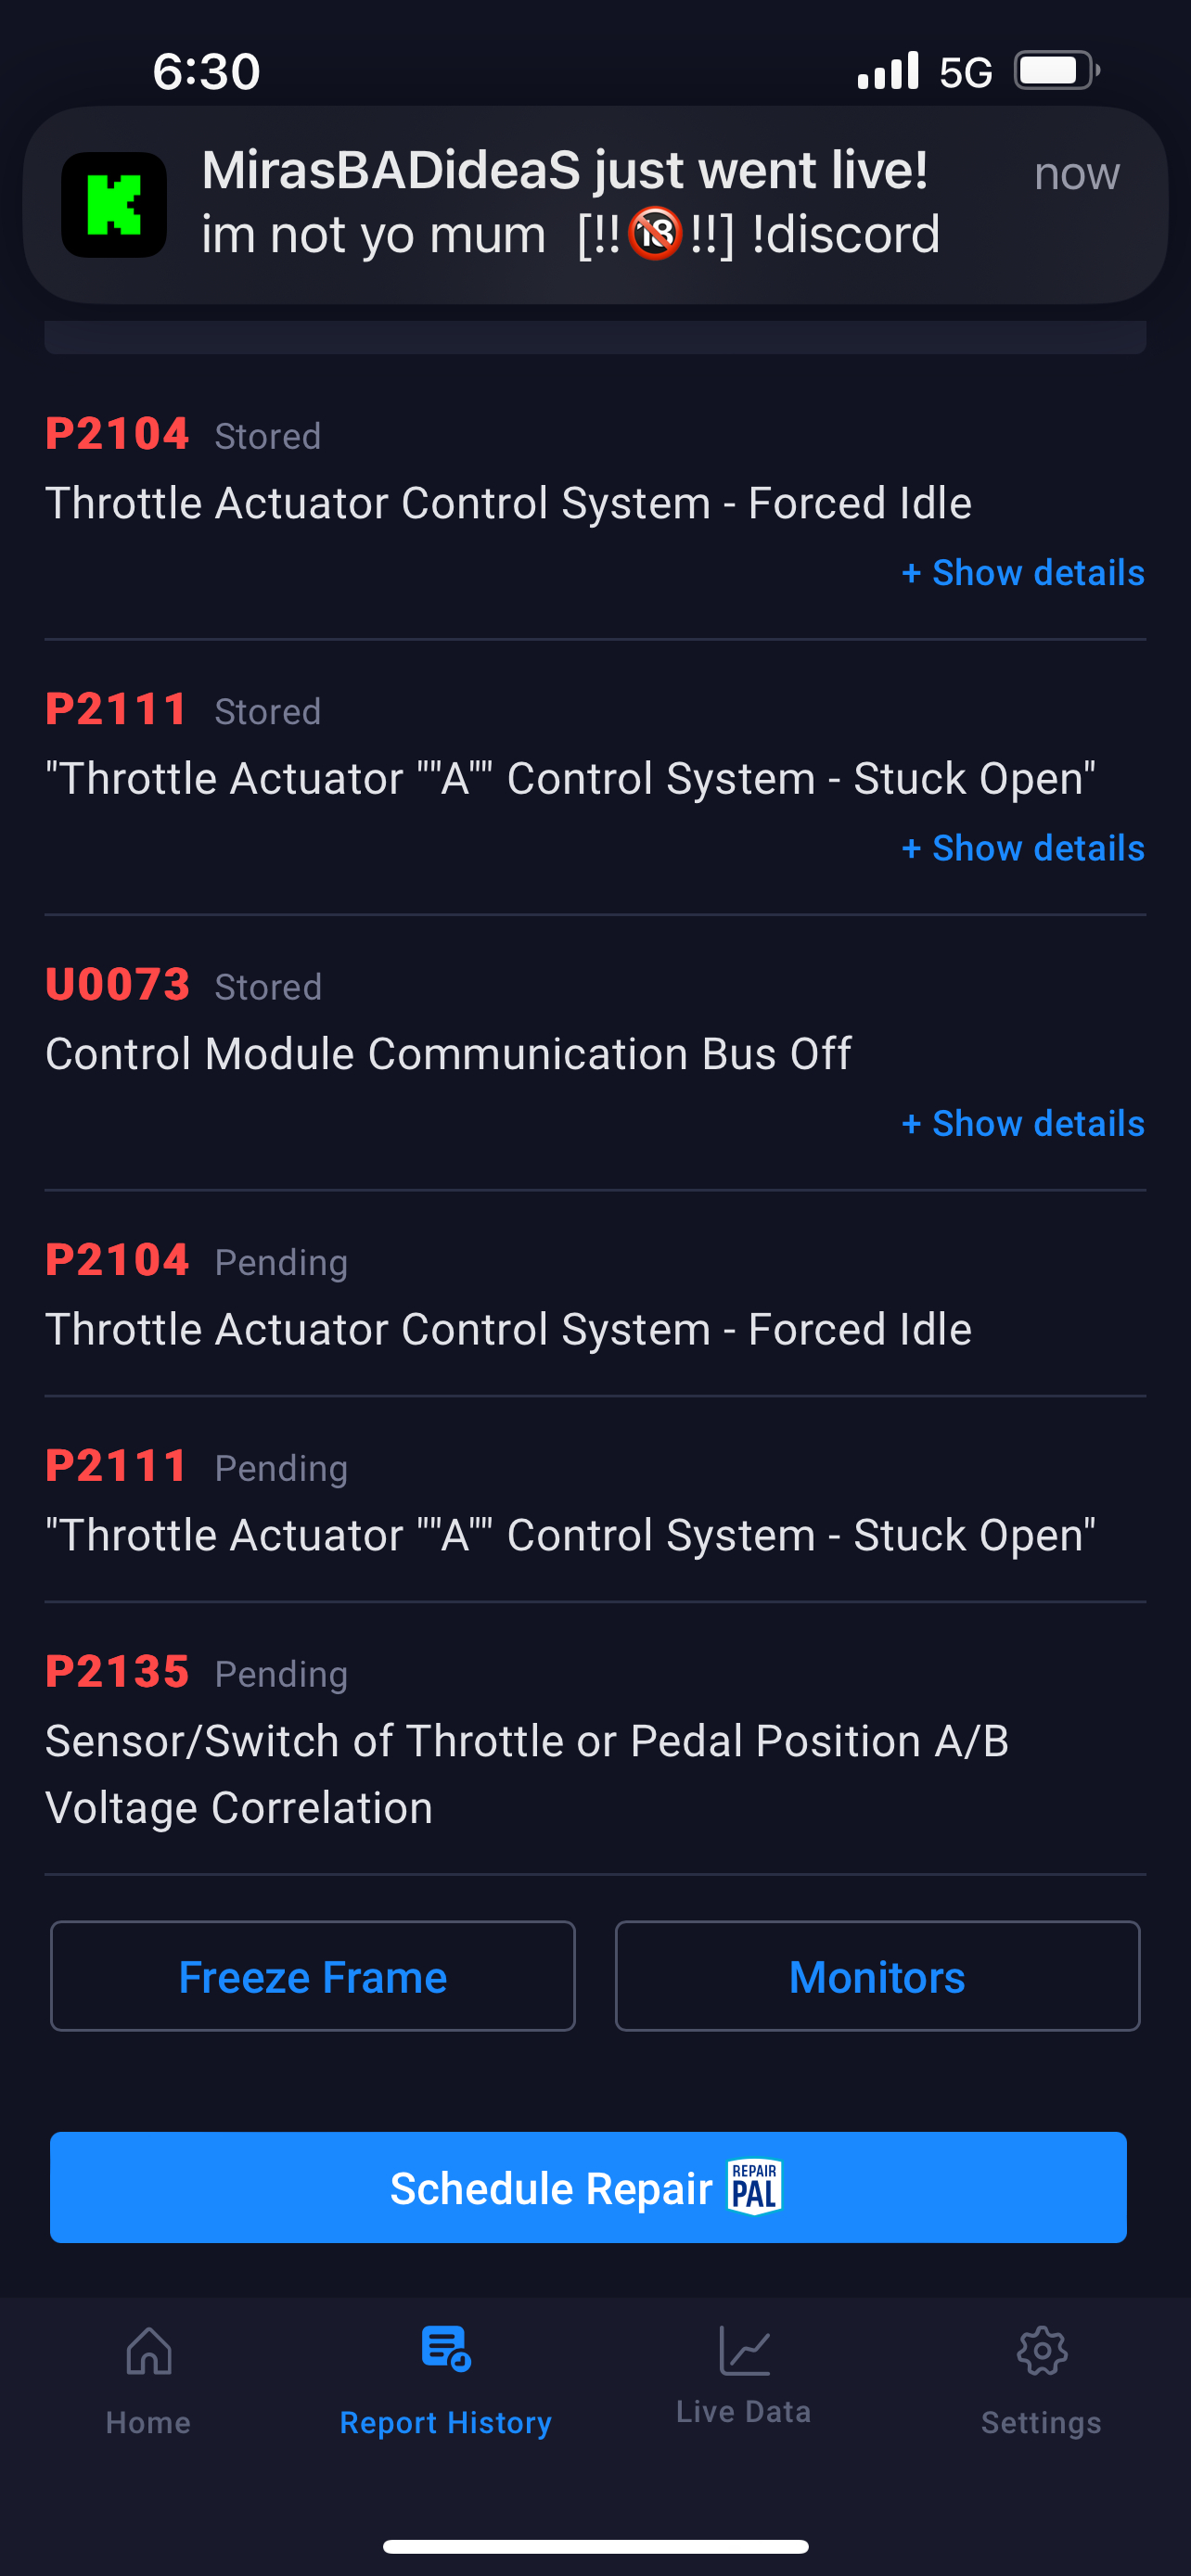Open the Settings gear icon
The image size is (1191, 2576).
tap(1042, 2350)
